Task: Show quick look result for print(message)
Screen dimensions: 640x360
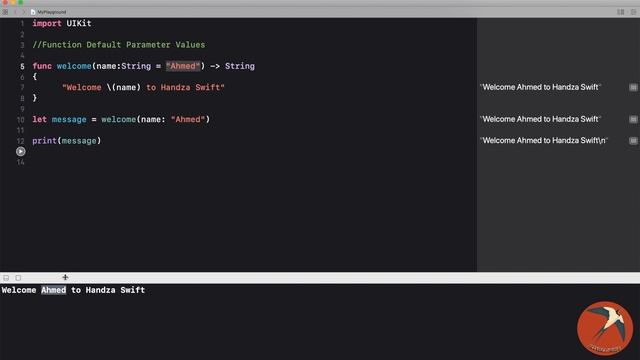Action: (633, 140)
